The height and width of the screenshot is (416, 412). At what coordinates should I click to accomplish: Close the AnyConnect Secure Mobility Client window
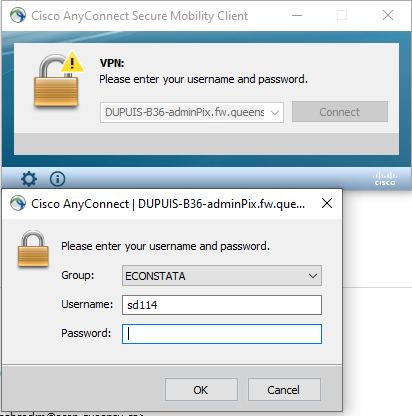[x=388, y=15]
